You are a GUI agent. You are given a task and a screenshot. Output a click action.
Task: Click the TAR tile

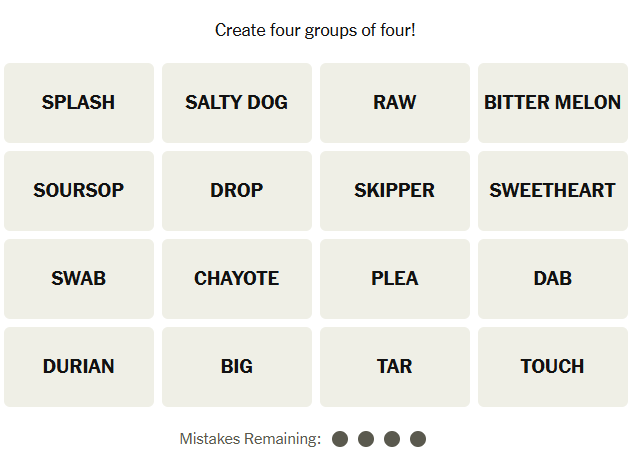tap(395, 367)
